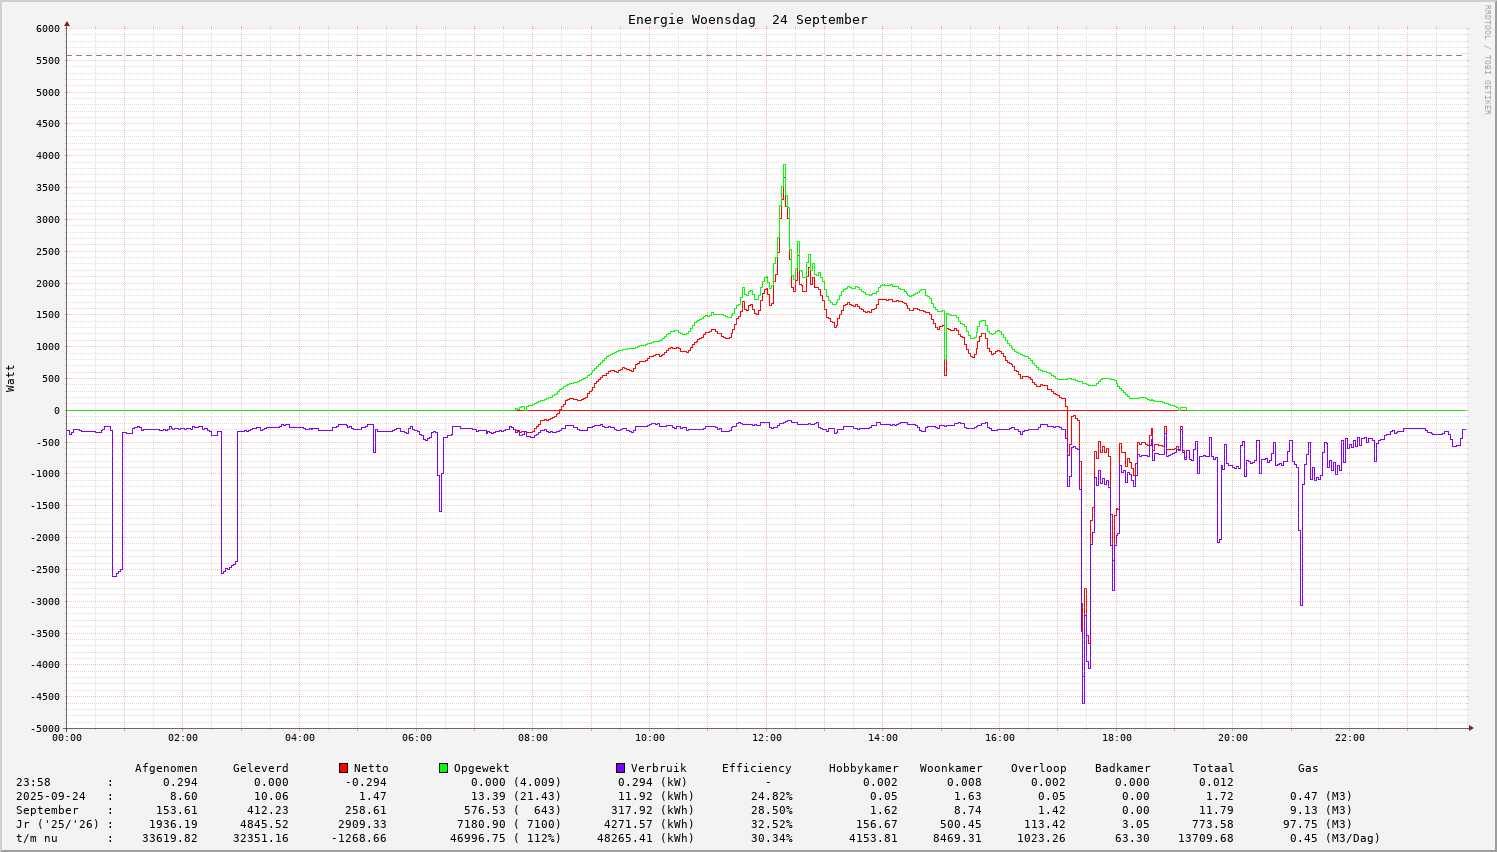Screen dimensions: 1497x852
Task: Click the purple Verbruik legend swatch
Action: pyautogui.click(x=620, y=768)
